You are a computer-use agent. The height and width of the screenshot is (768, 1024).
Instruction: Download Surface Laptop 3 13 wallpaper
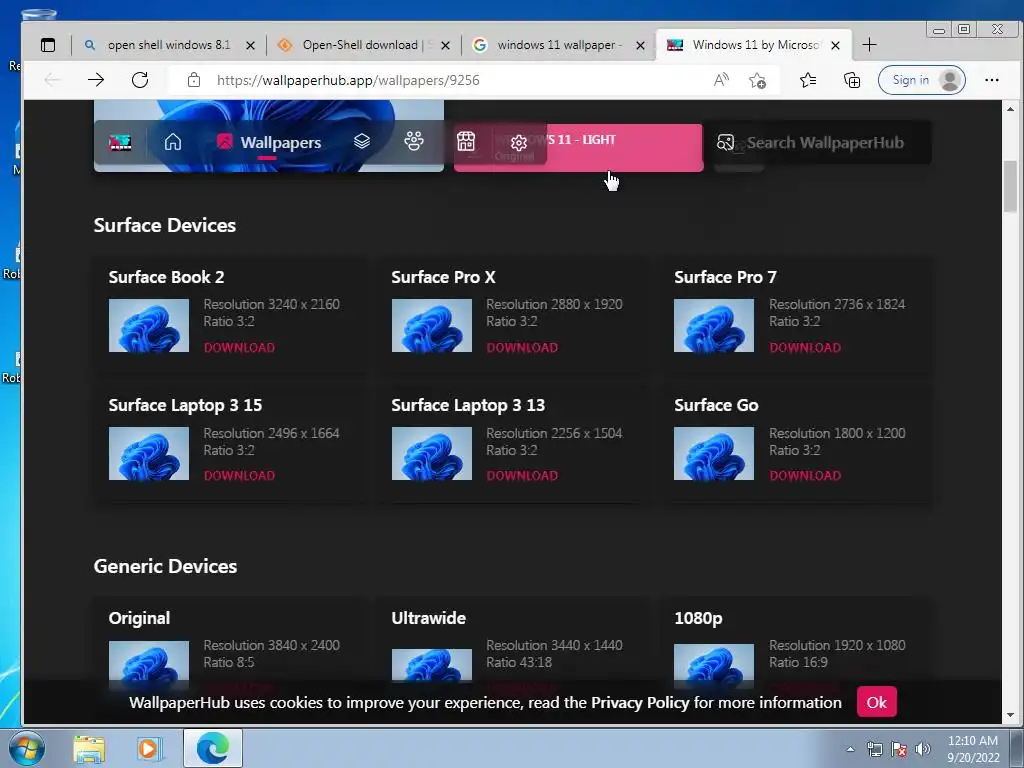pos(522,475)
